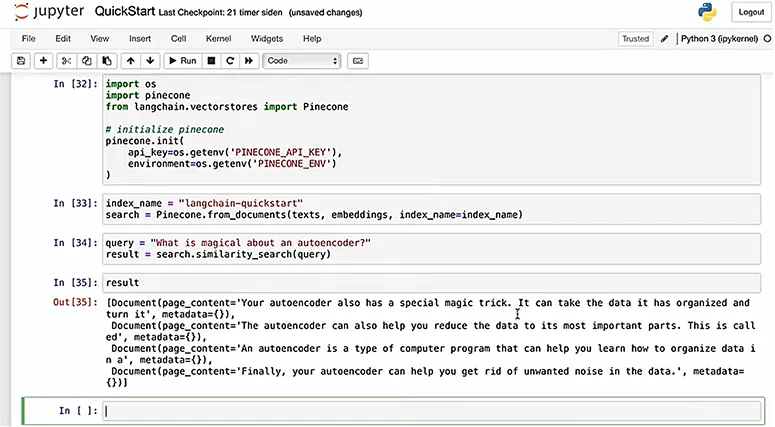Click into the empty code cell
This screenshot has width=775, height=427.
coord(430,410)
